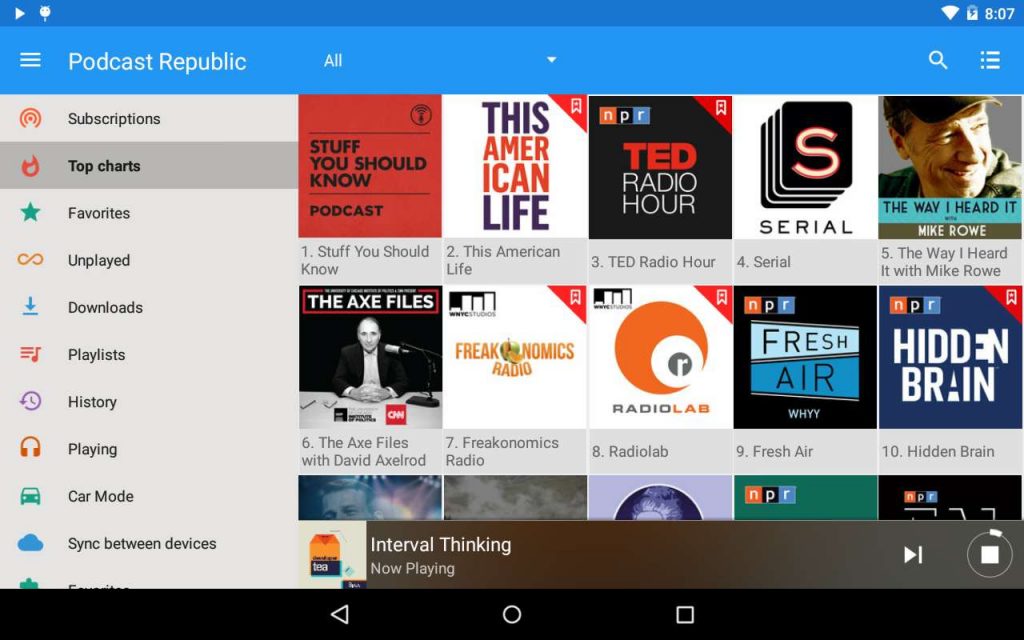Go to Favorites section
The image size is (1024, 640).
[149, 213]
